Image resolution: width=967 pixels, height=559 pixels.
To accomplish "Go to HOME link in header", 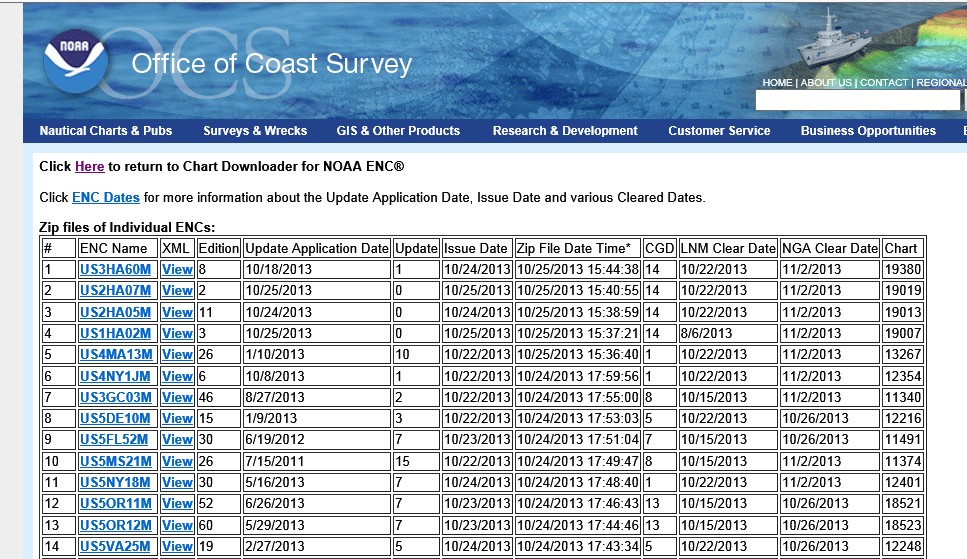I will point(777,83).
